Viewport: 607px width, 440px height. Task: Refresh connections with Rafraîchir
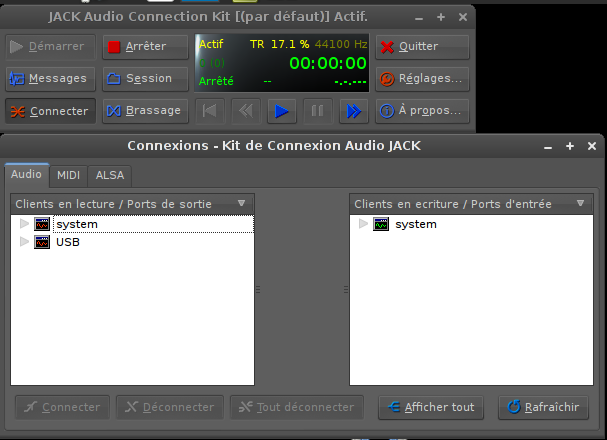(x=544, y=407)
